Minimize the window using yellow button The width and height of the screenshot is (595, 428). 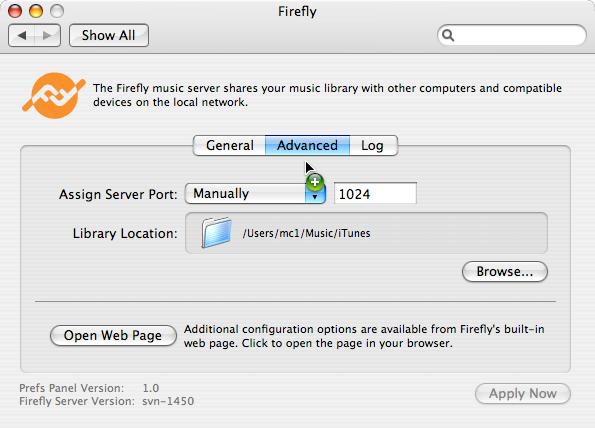click(x=36, y=11)
